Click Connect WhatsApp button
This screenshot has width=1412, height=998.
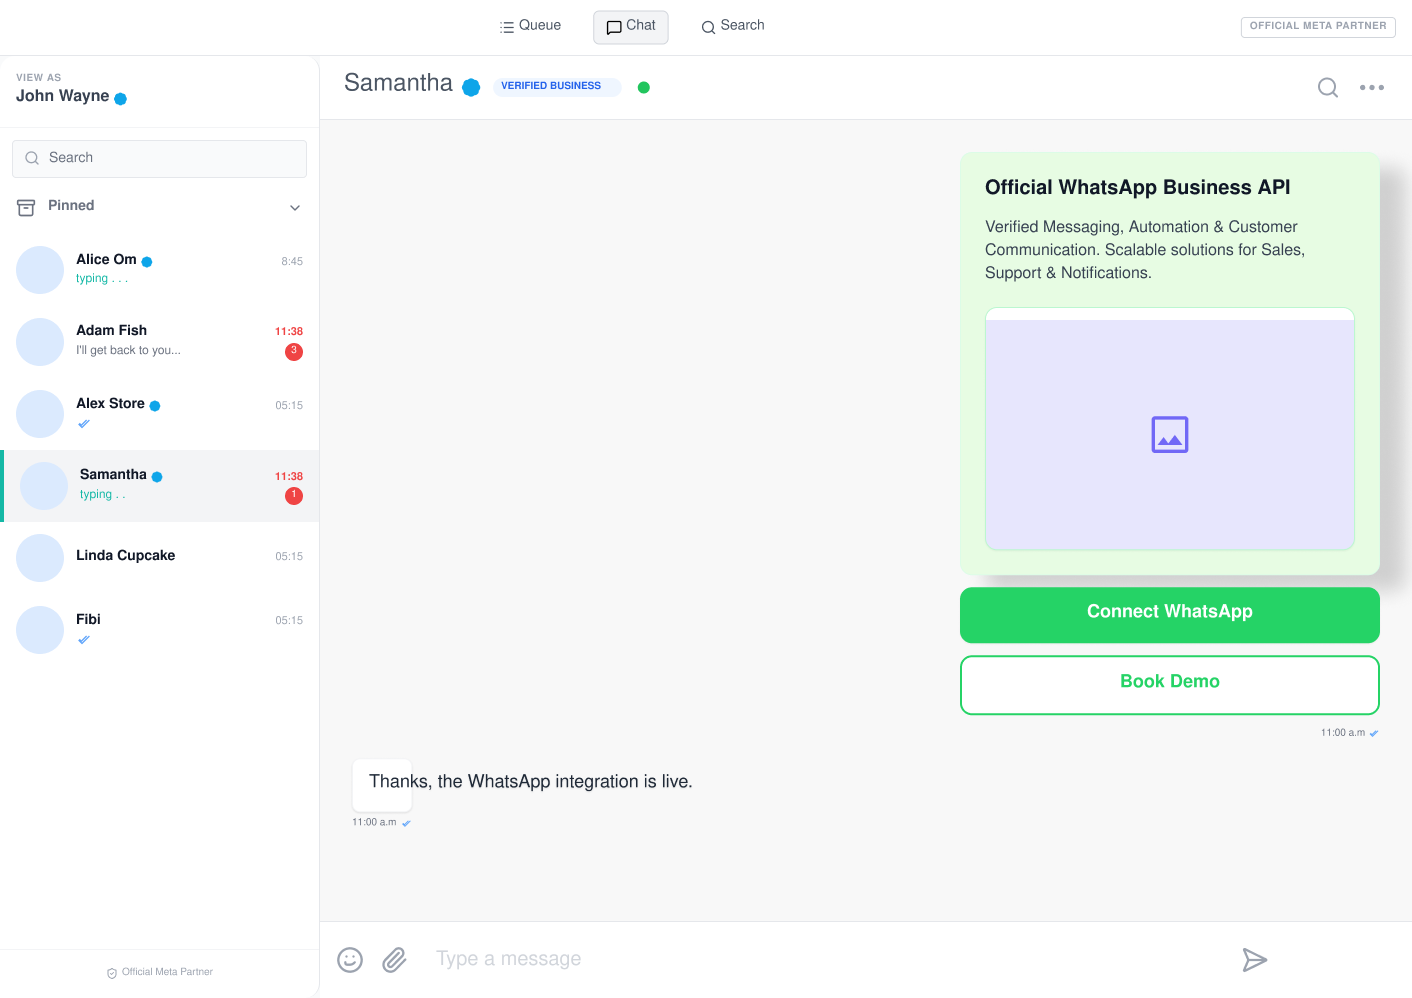pyautogui.click(x=1170, y=615)
